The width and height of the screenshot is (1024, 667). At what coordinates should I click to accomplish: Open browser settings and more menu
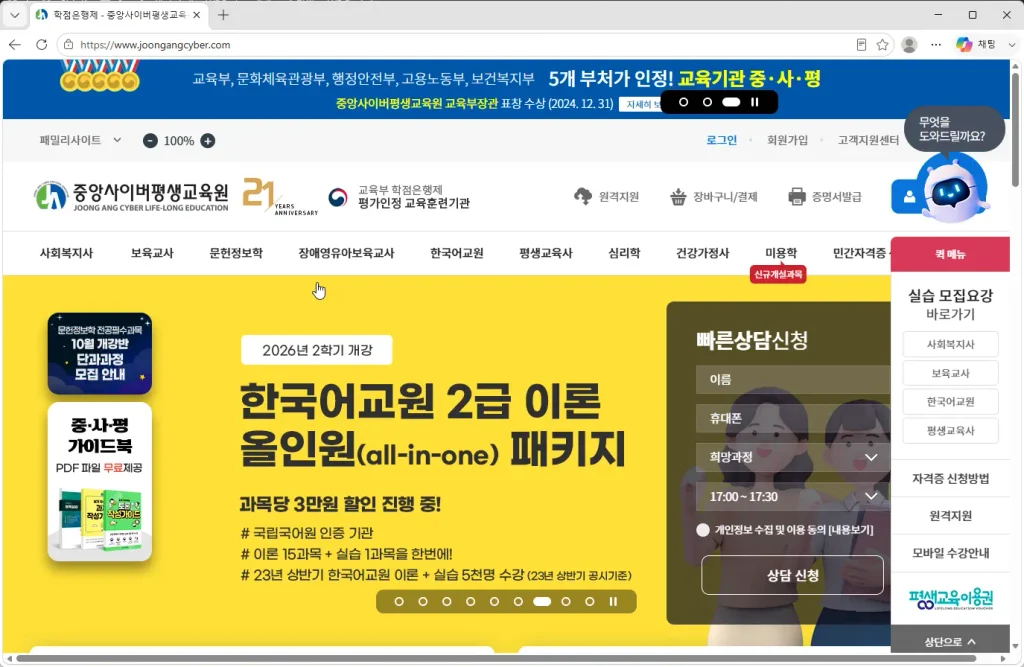(x=936, y=44)
